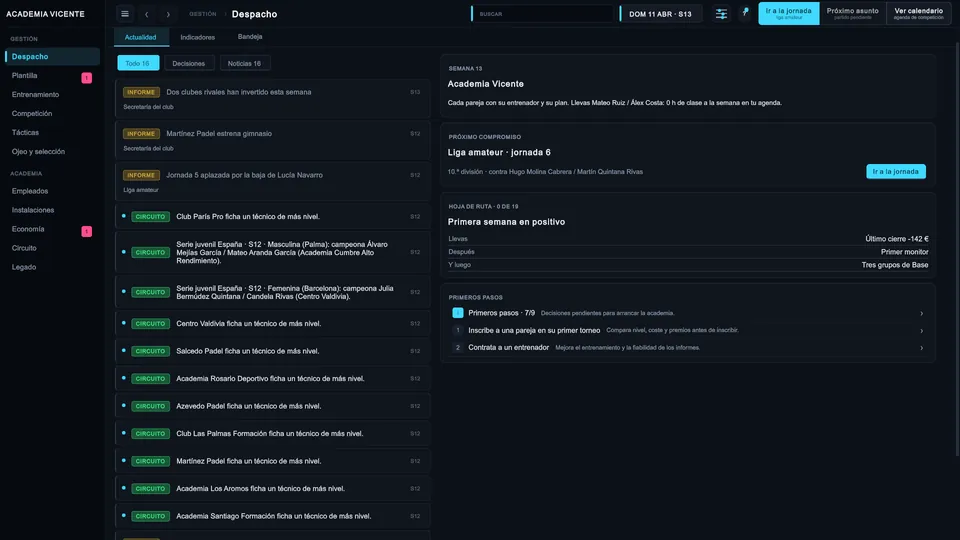Expand 'Contrata a un entrenador' row chevron

(x=921, y=348)
